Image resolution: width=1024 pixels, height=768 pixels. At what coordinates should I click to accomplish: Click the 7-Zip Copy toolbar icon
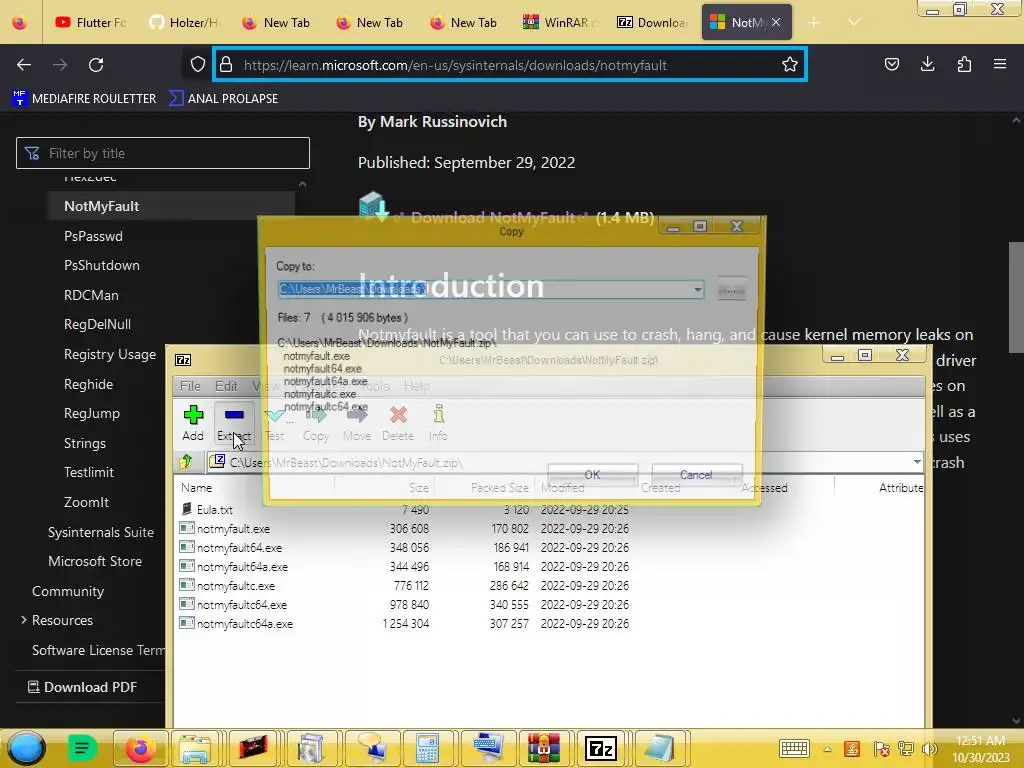click(x=316, y=423)
